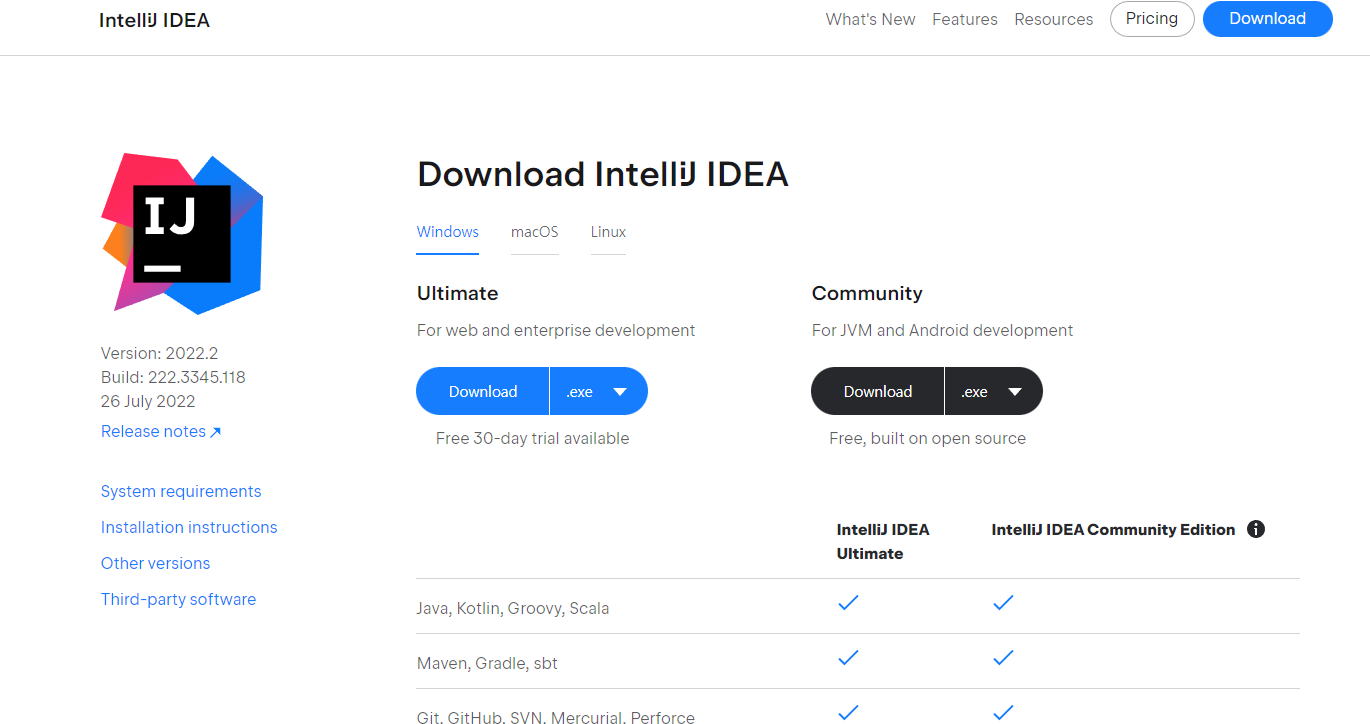This screenshot has width=1370, height=724.
Task: Click the 26 July 2022 date
Action: click(148, 401)
